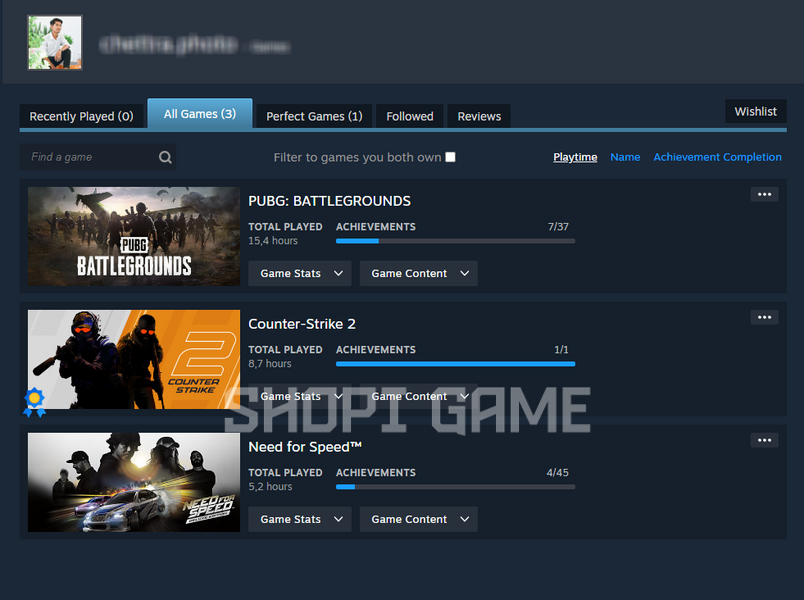This screenshot has height=600, width=804.
Task: Click the '5,2 hours' playtime text
Action: [271, 487]
